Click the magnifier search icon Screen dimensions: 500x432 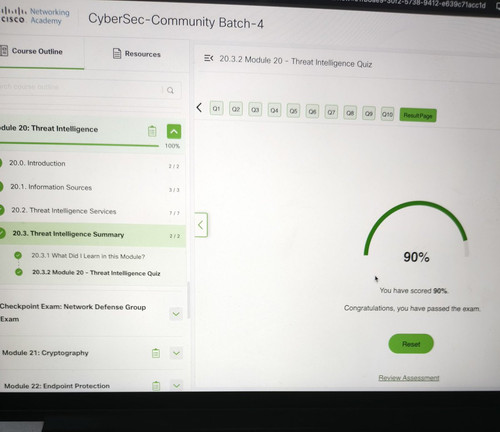click(x=170, y=90)
